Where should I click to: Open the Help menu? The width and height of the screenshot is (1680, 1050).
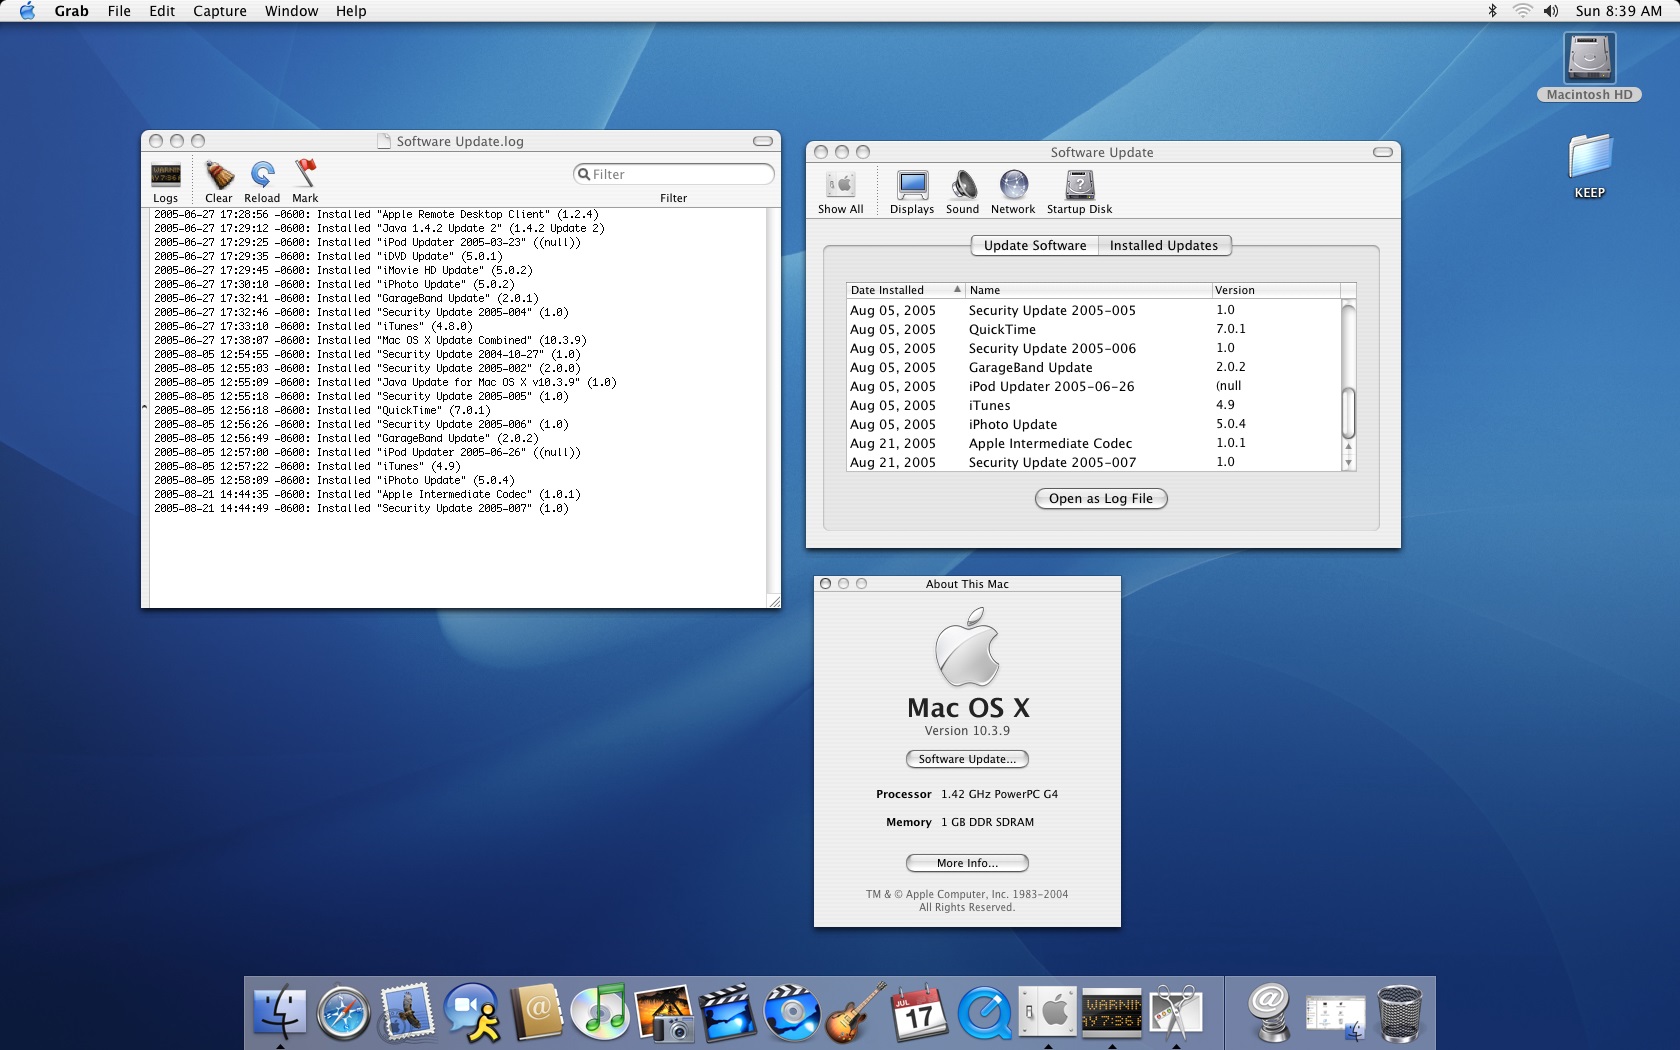coord(351,11)
